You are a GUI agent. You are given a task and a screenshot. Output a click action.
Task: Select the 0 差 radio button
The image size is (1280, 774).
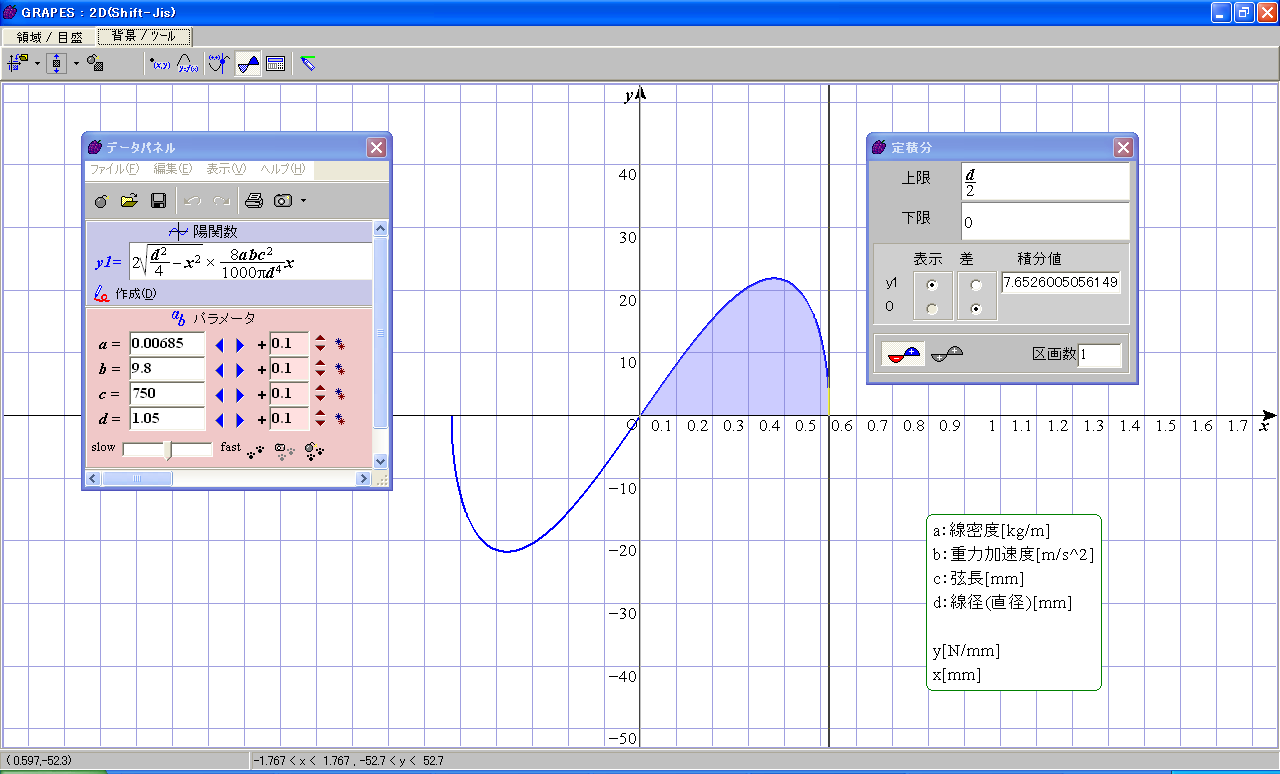click(976, 309)
